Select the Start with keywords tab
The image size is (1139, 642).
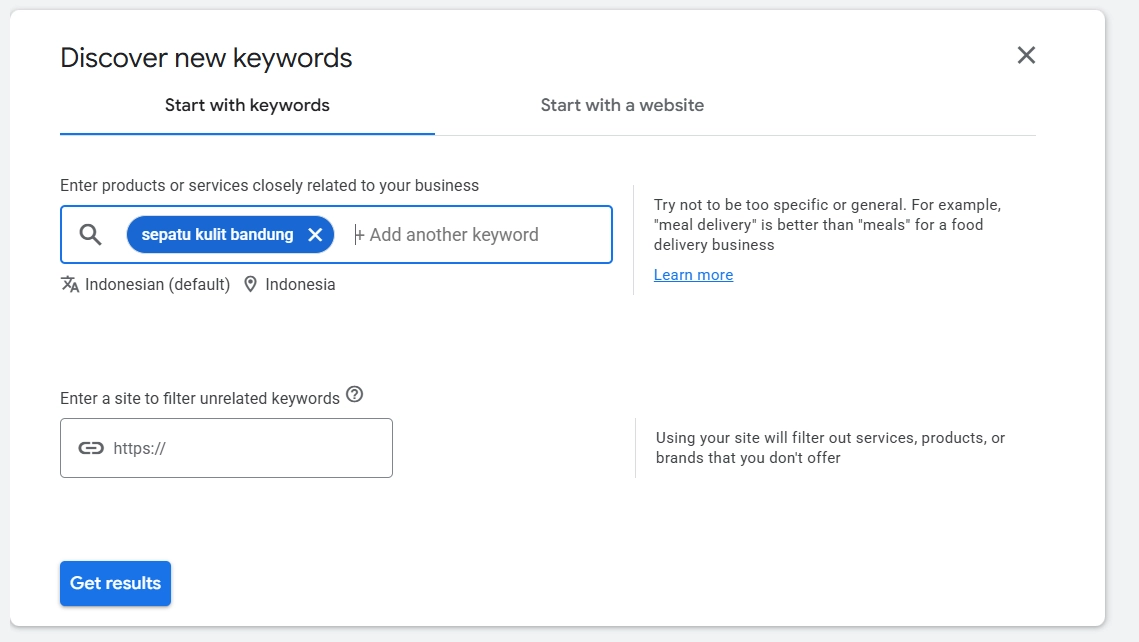click(x=247, y=104)
